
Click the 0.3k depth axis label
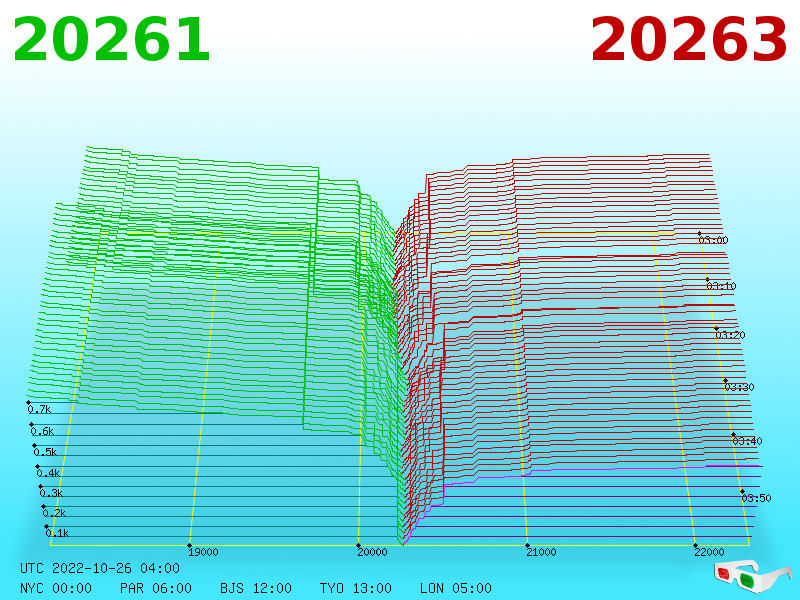pyautogui.click(x=51, y=493)
